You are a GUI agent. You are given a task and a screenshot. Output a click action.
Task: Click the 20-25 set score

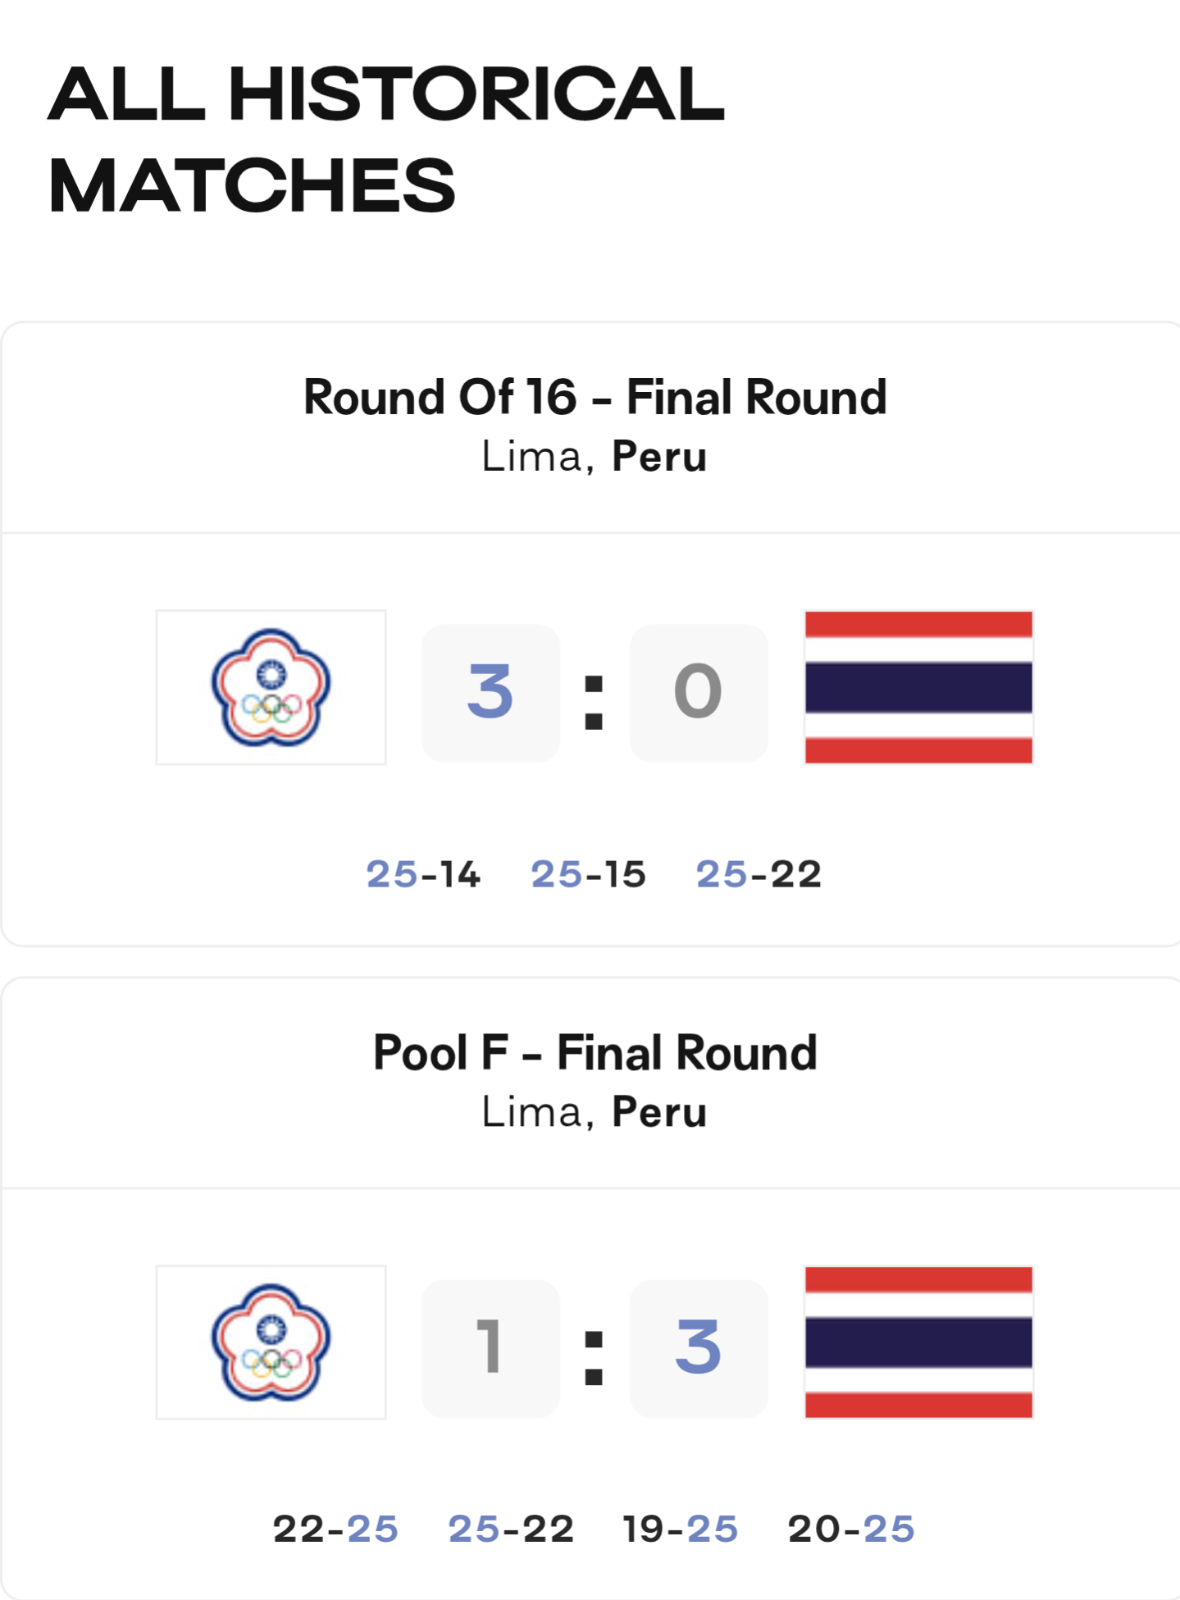point(851,1529)
